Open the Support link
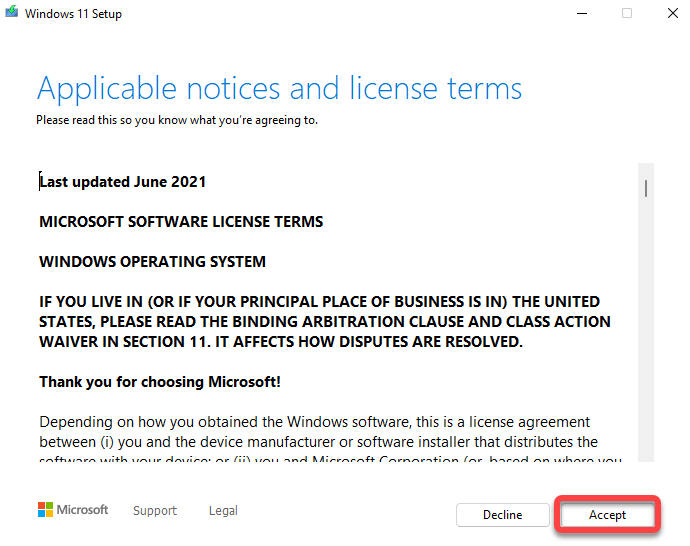Image resolution: width=690 pixels, height=546 pixels. tap(155, 510)
